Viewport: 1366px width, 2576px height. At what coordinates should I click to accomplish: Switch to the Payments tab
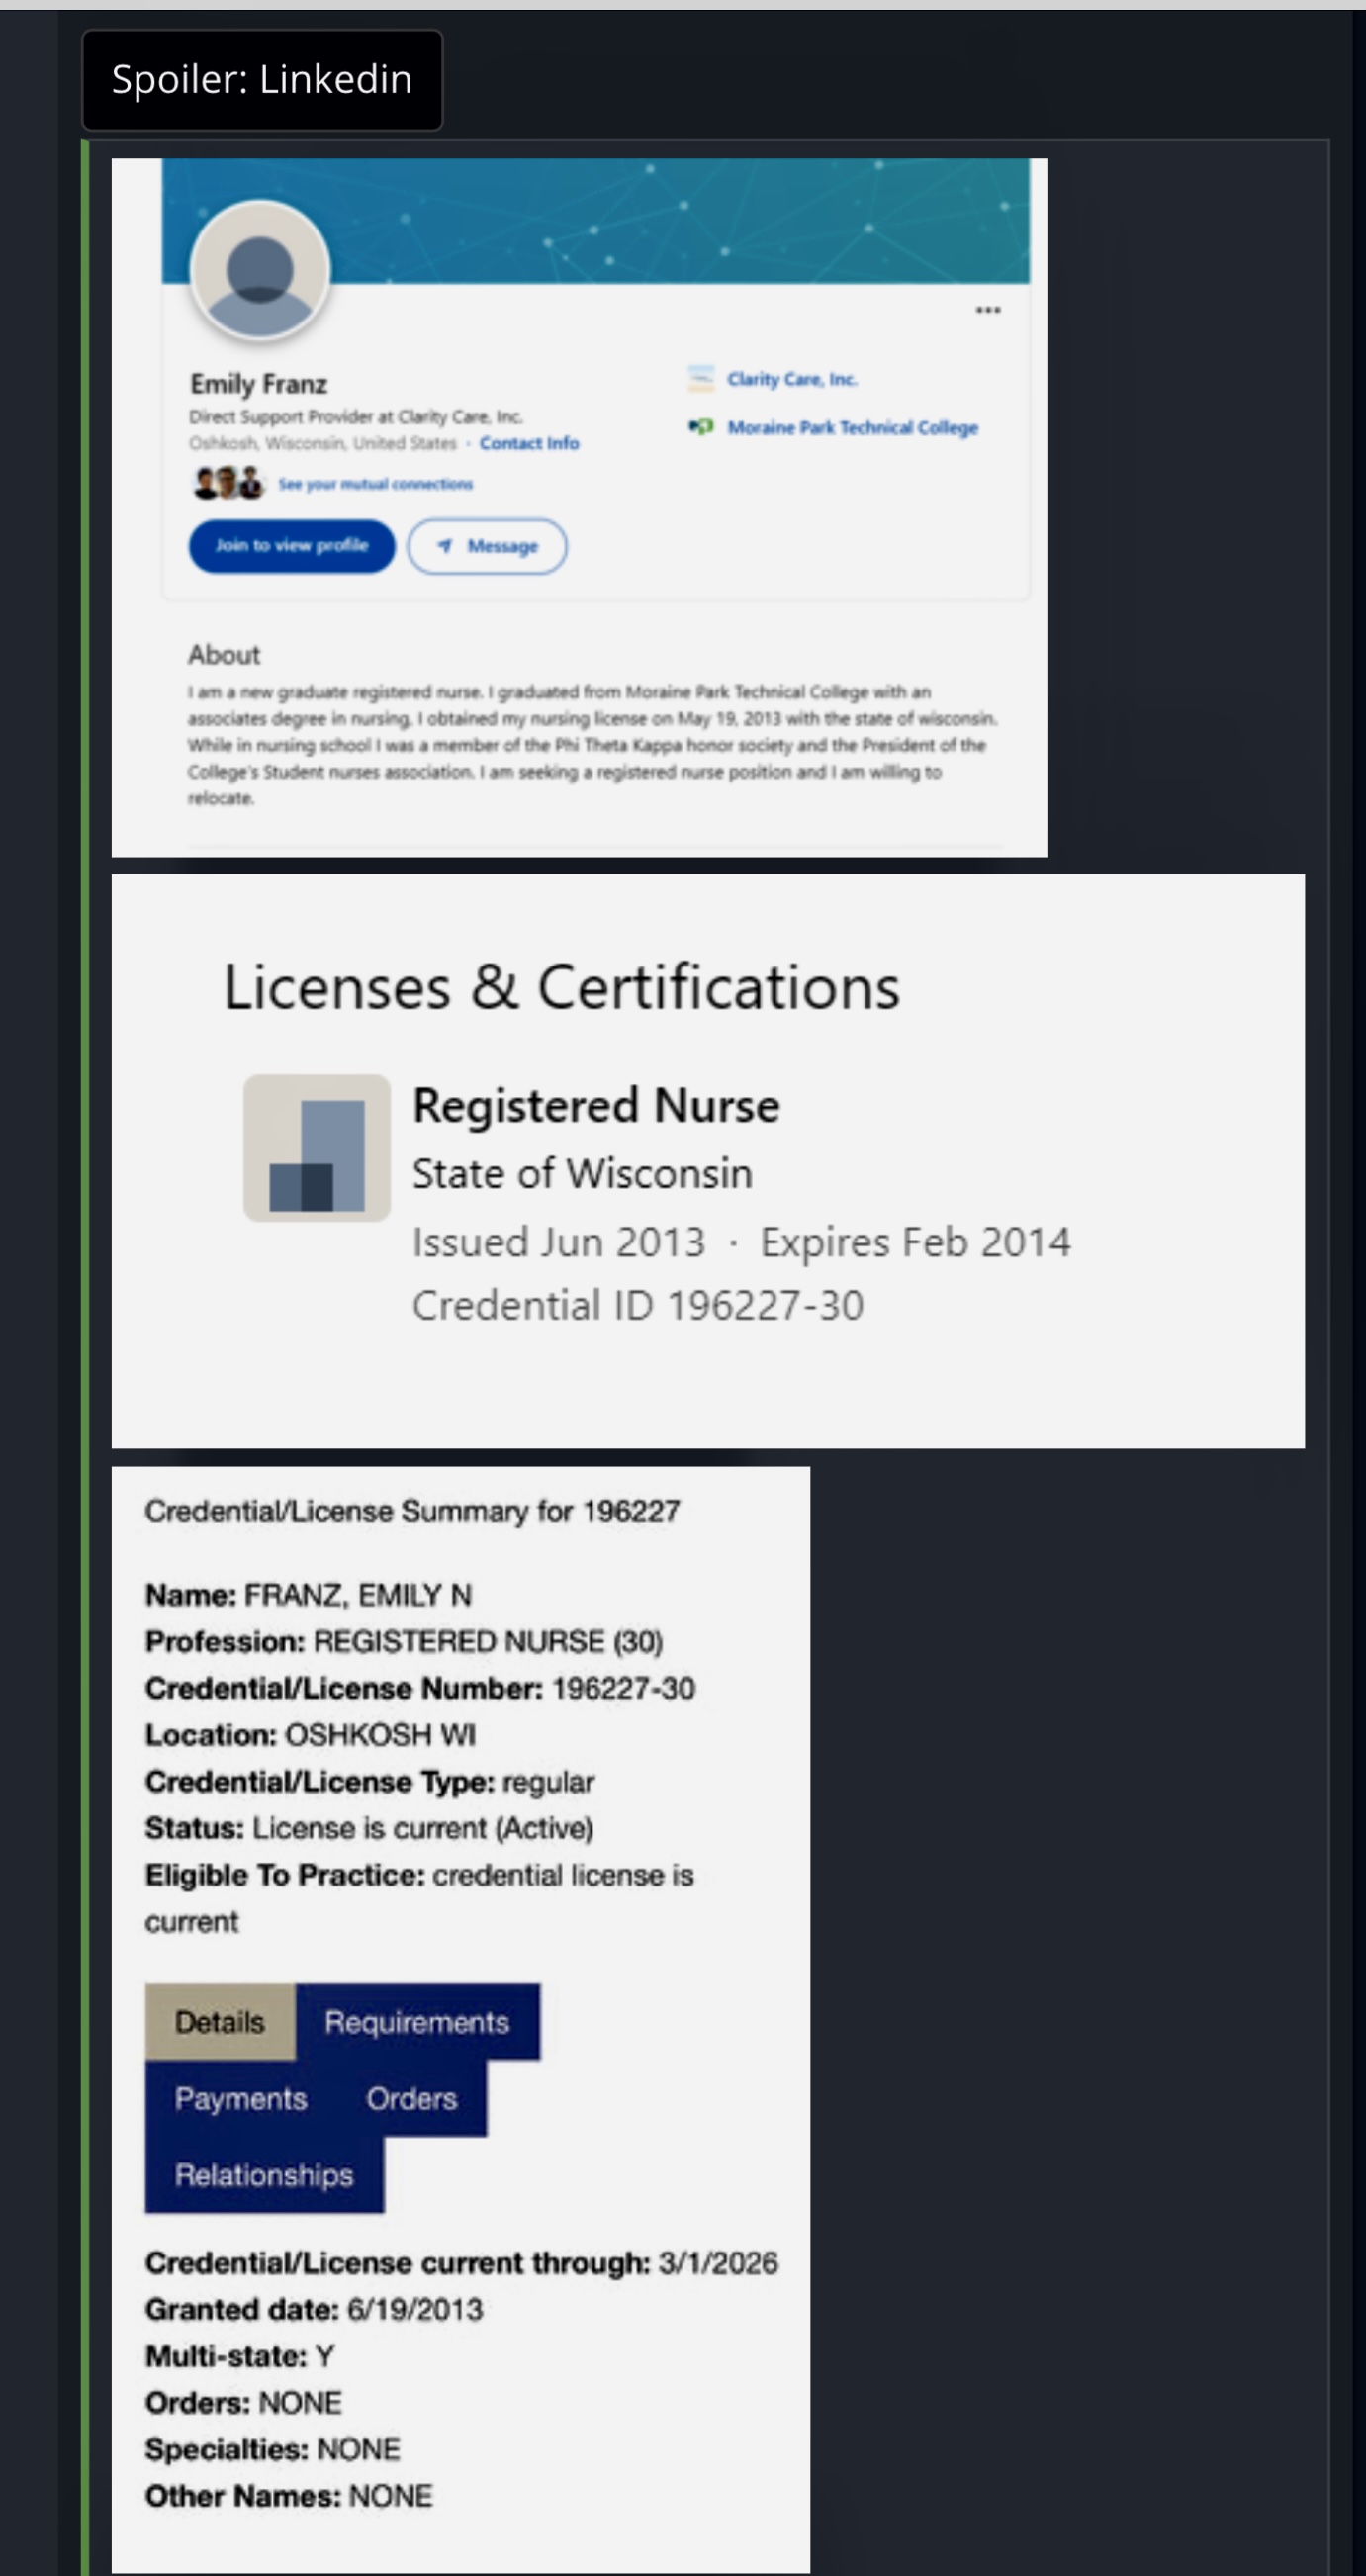241,2098
